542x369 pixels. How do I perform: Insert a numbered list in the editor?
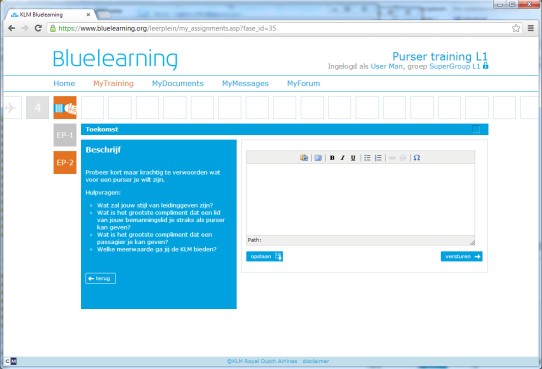click(378, 158)
